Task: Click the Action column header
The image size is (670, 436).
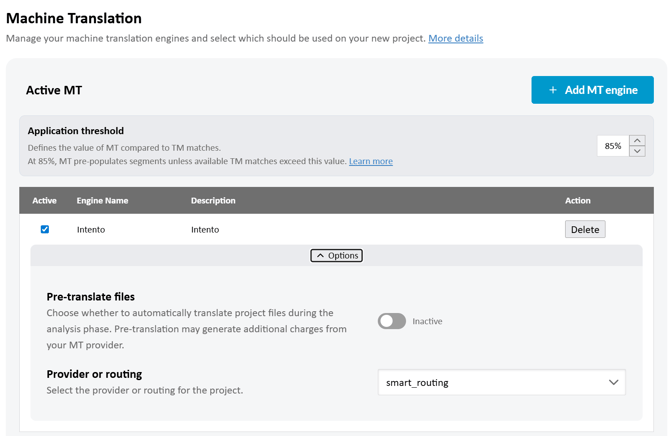Action: pos(578,200)
